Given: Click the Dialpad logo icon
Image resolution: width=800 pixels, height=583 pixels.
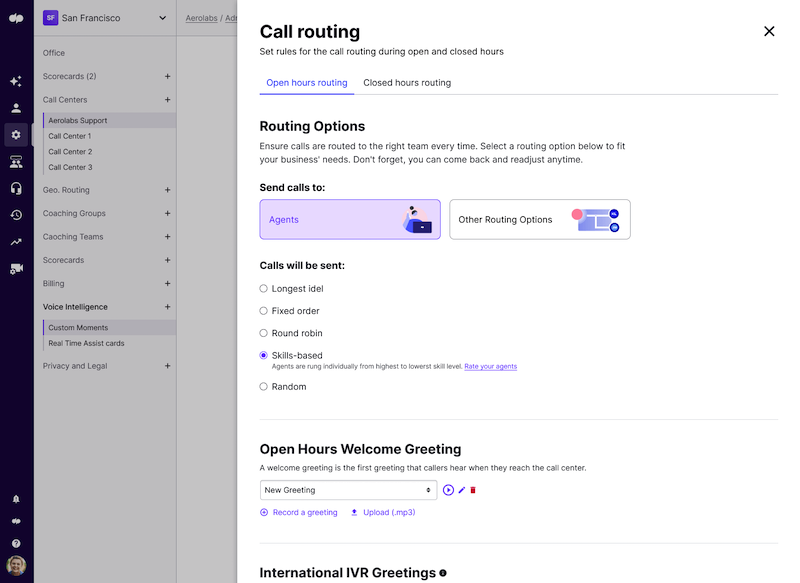Looking at the screenshot, I should [x=16, y=18].
